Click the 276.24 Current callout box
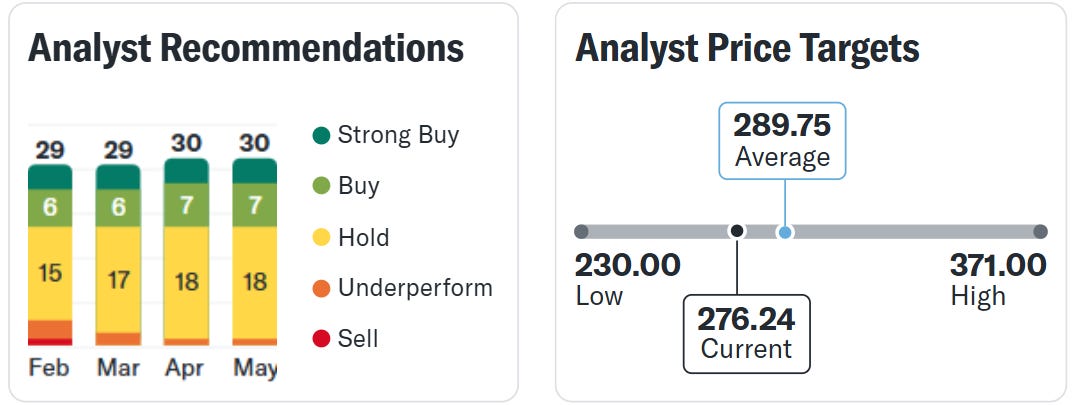Image resolution: width=1074 pixels, height=405 pixels. (x=747, y=334)
